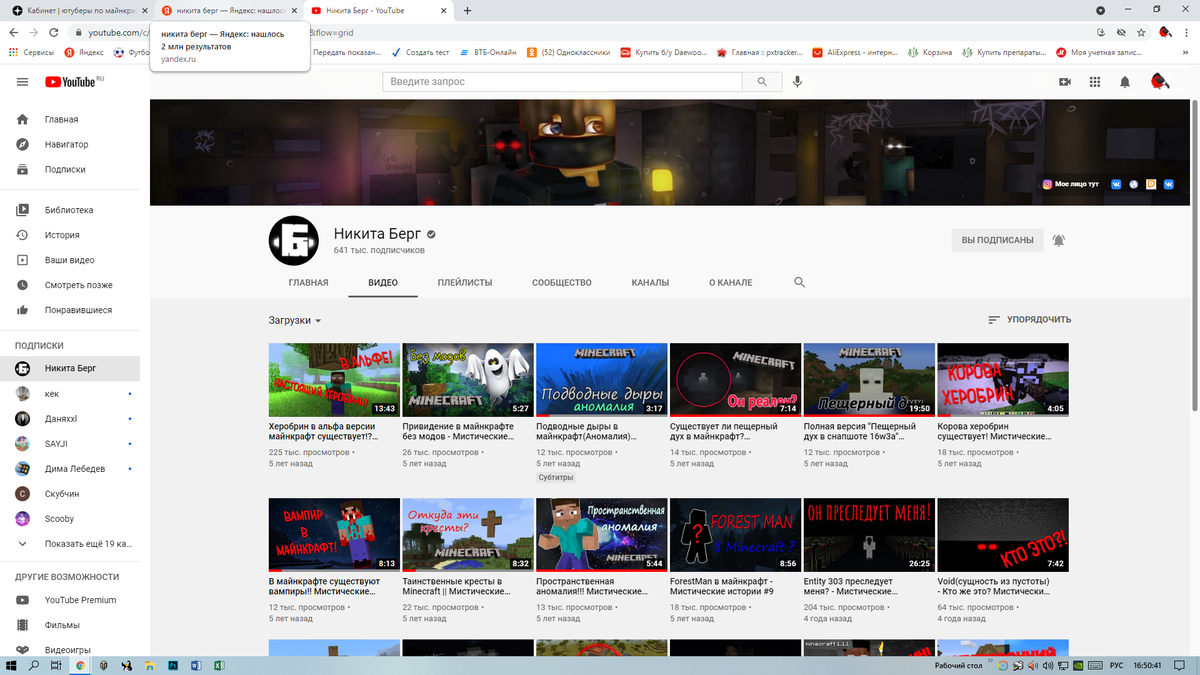Open the Excel icon in the taskbar
This screenshot has width=1200, height=675.
click(219, 665)
